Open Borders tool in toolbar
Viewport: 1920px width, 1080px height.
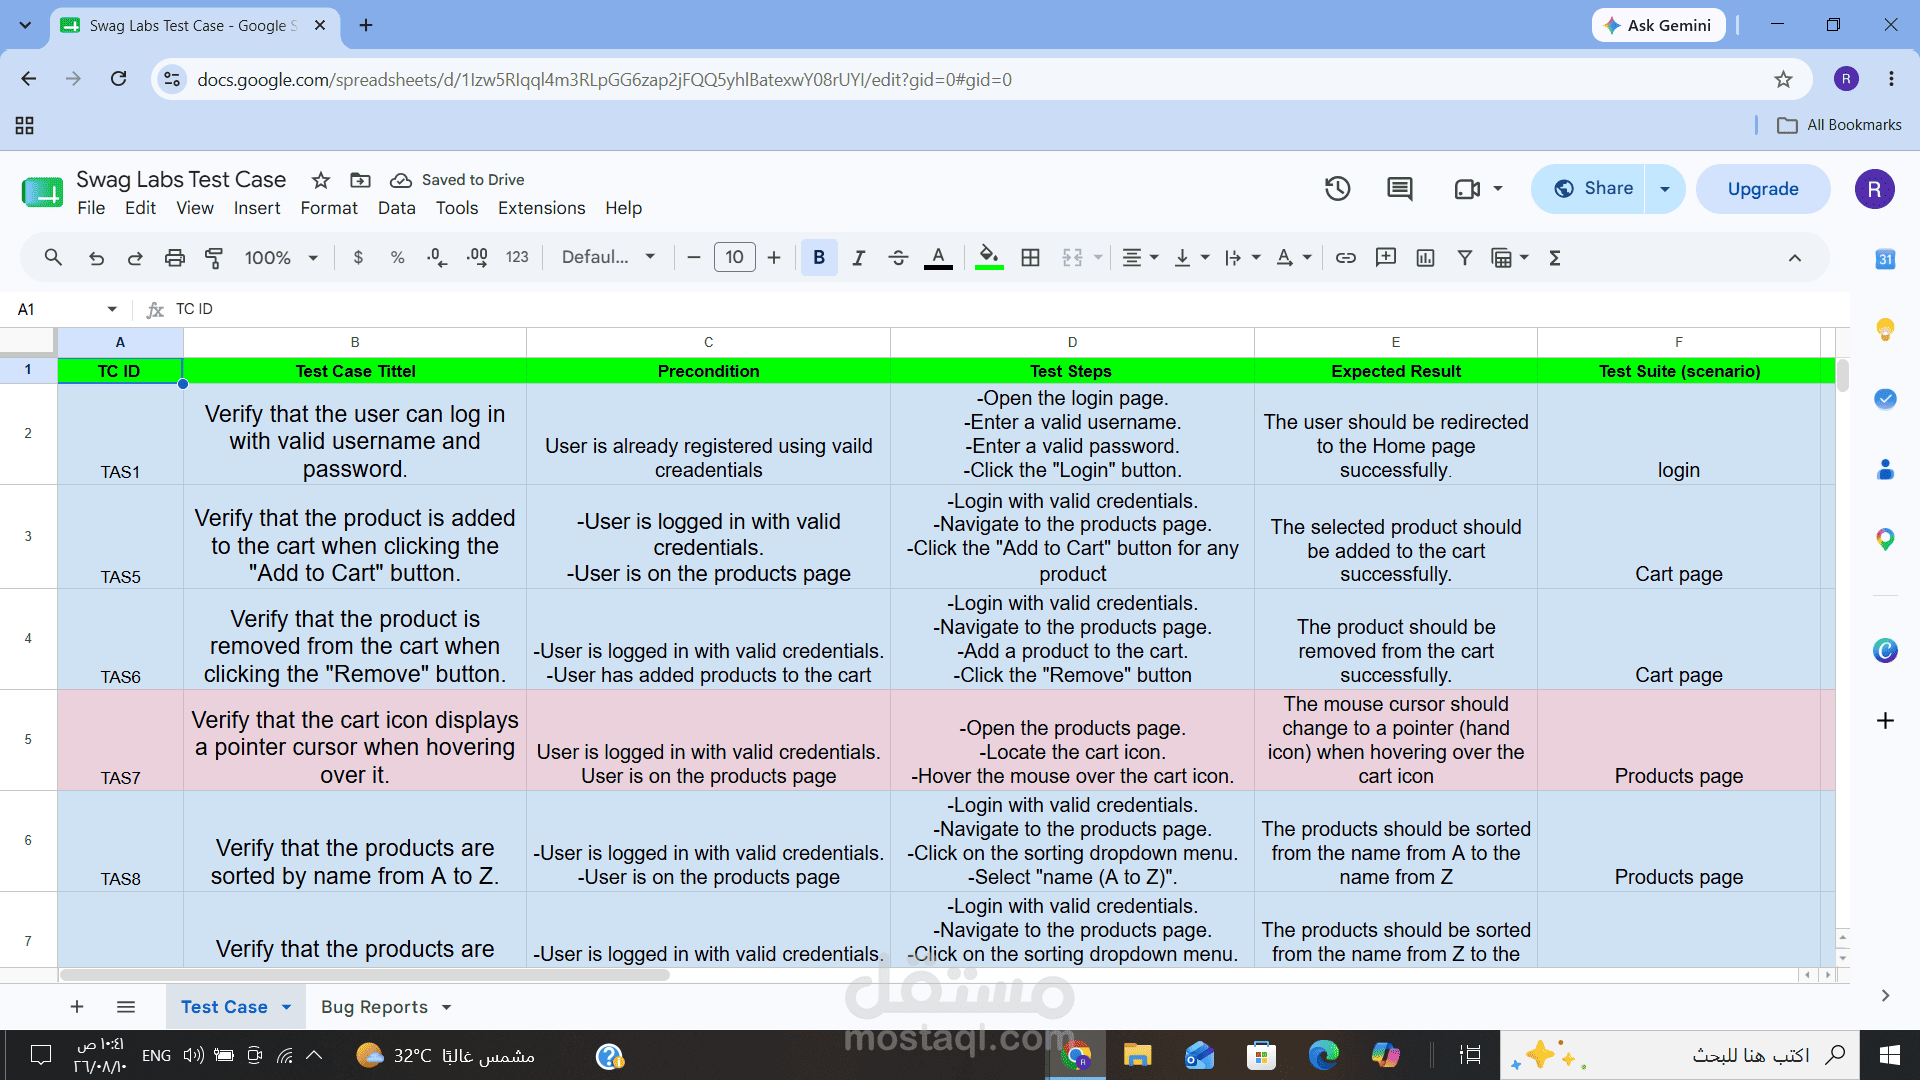click(x=1030, y=258)
